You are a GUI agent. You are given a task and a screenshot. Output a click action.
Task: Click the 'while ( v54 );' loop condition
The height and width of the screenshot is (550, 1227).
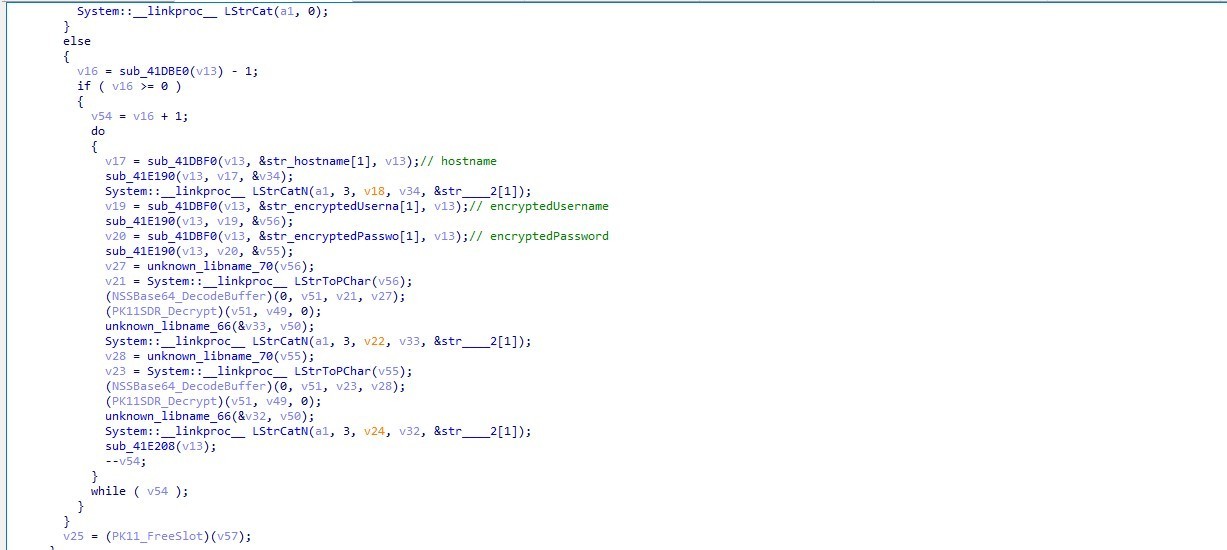[x=139, y=491]
